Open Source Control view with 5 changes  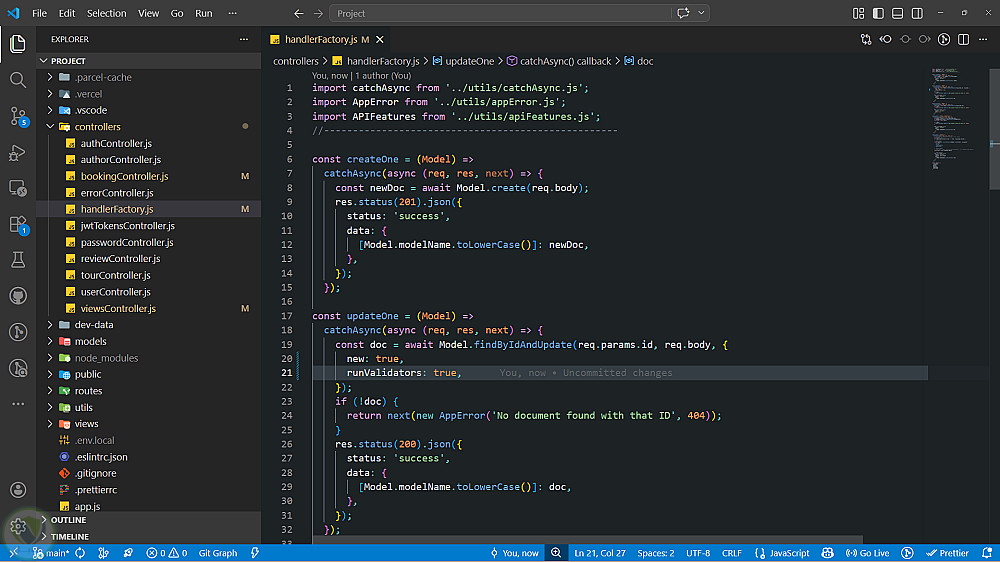[x=18, y=116]
